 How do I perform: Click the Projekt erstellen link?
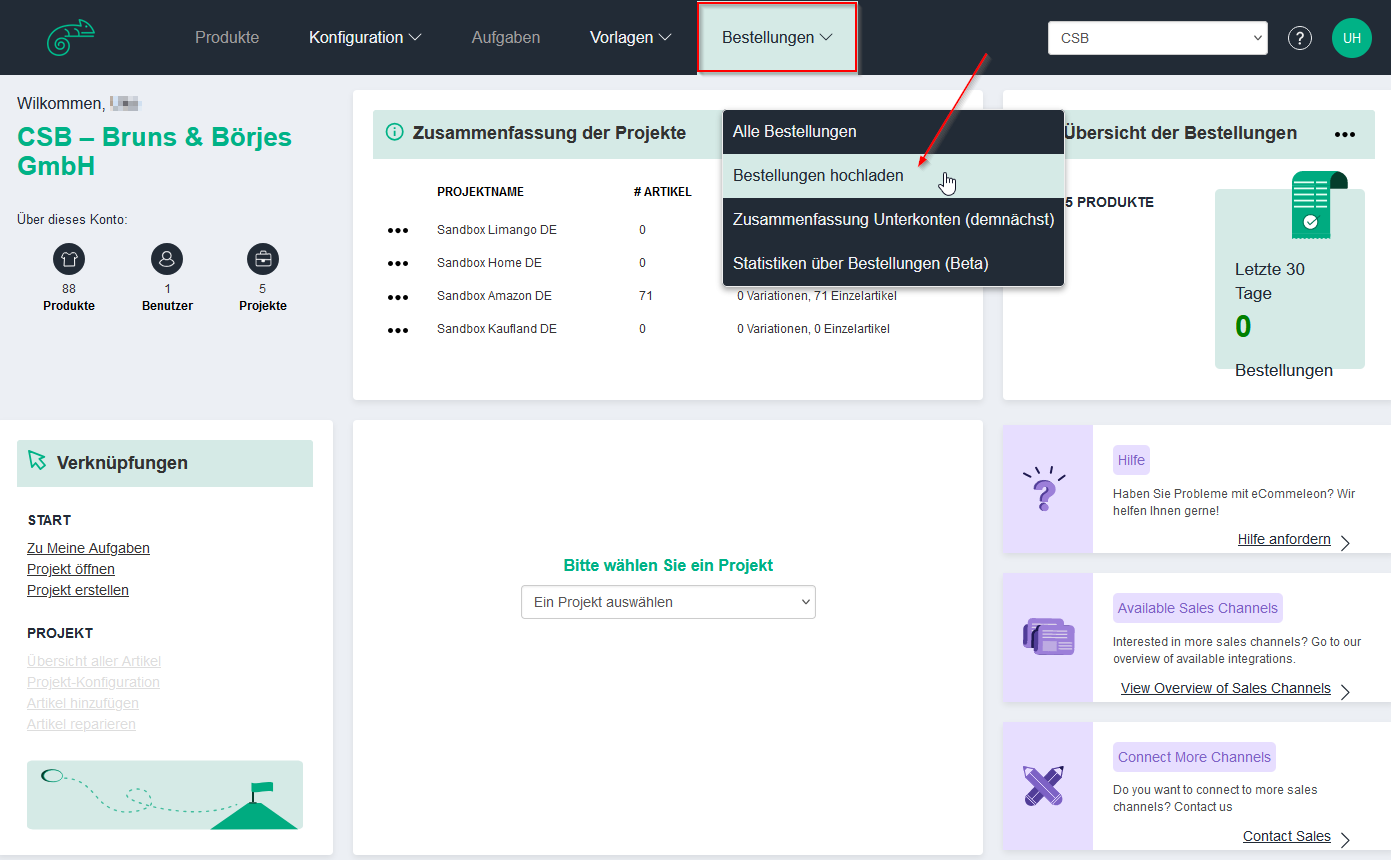pyautogui.click(x=78, y=590)
